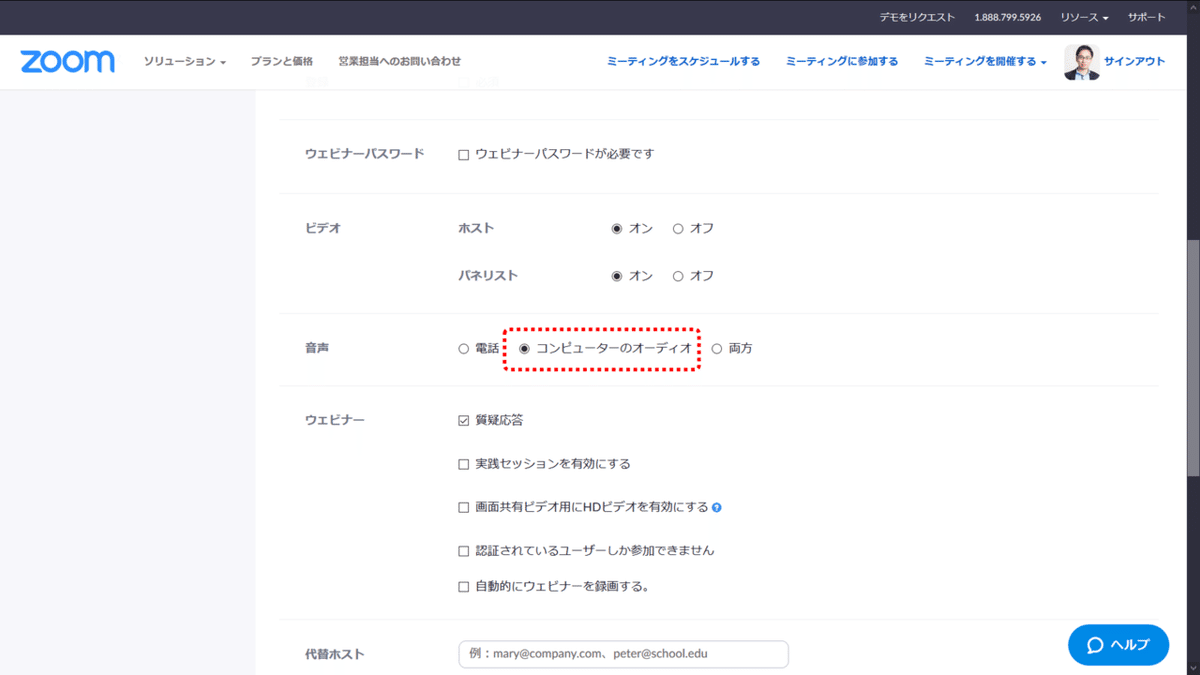The width and height of the screenshot is (1200, 675).
Task: Uncheck the 質疑応答 checkbox
Action: 463,419
